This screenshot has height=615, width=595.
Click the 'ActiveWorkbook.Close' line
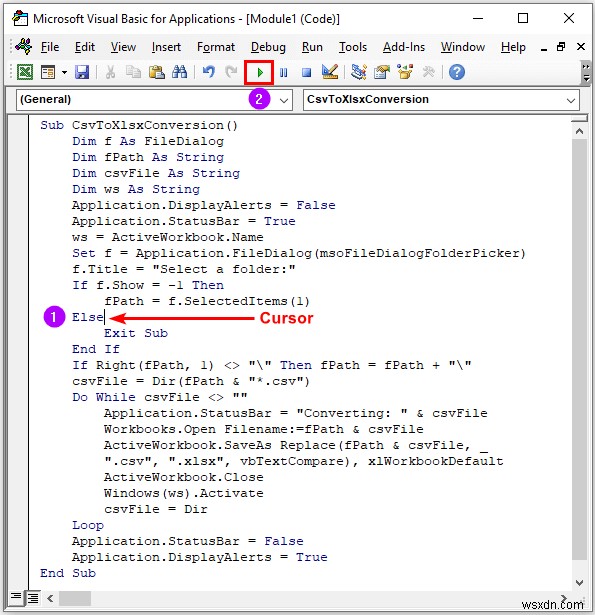[184, 477]
